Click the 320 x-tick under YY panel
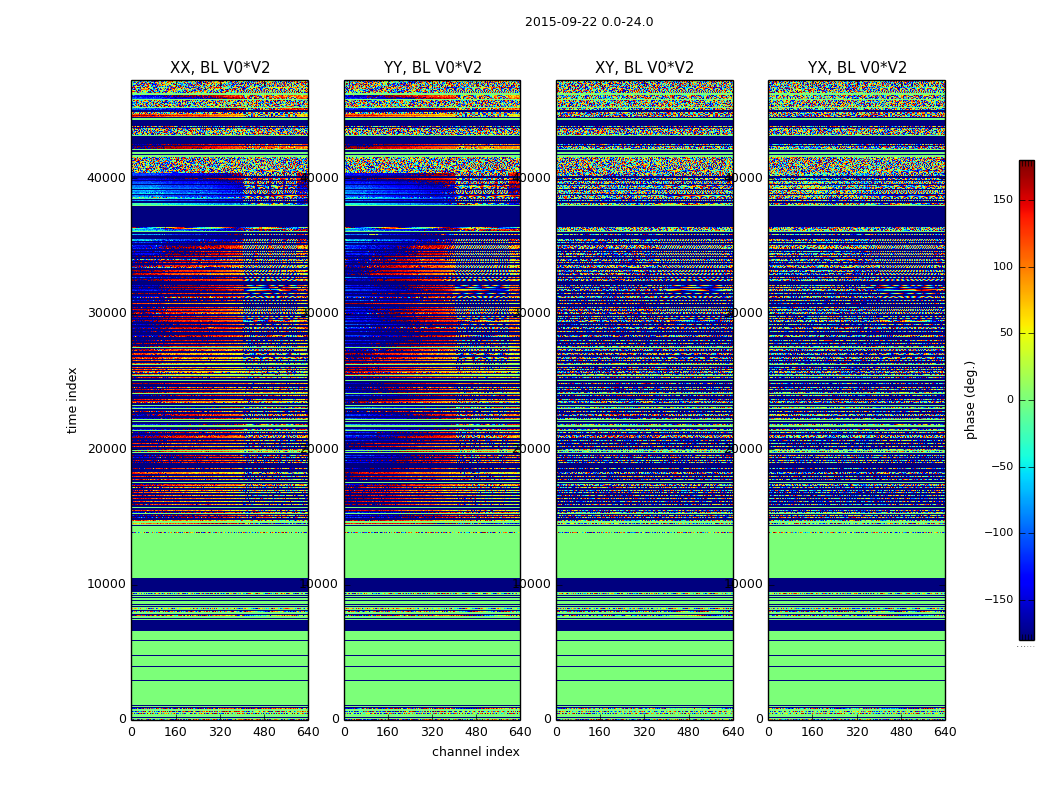1050x800 pixels. [x=432, y=732]
